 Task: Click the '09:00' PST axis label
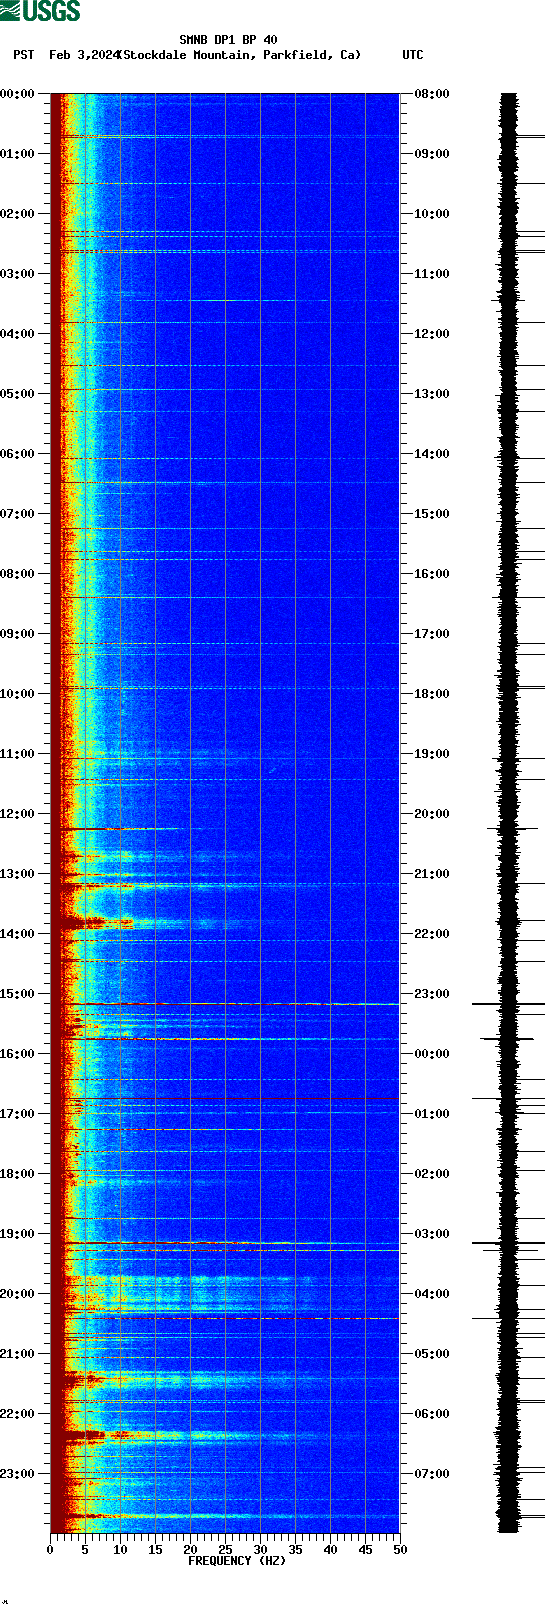18,634
